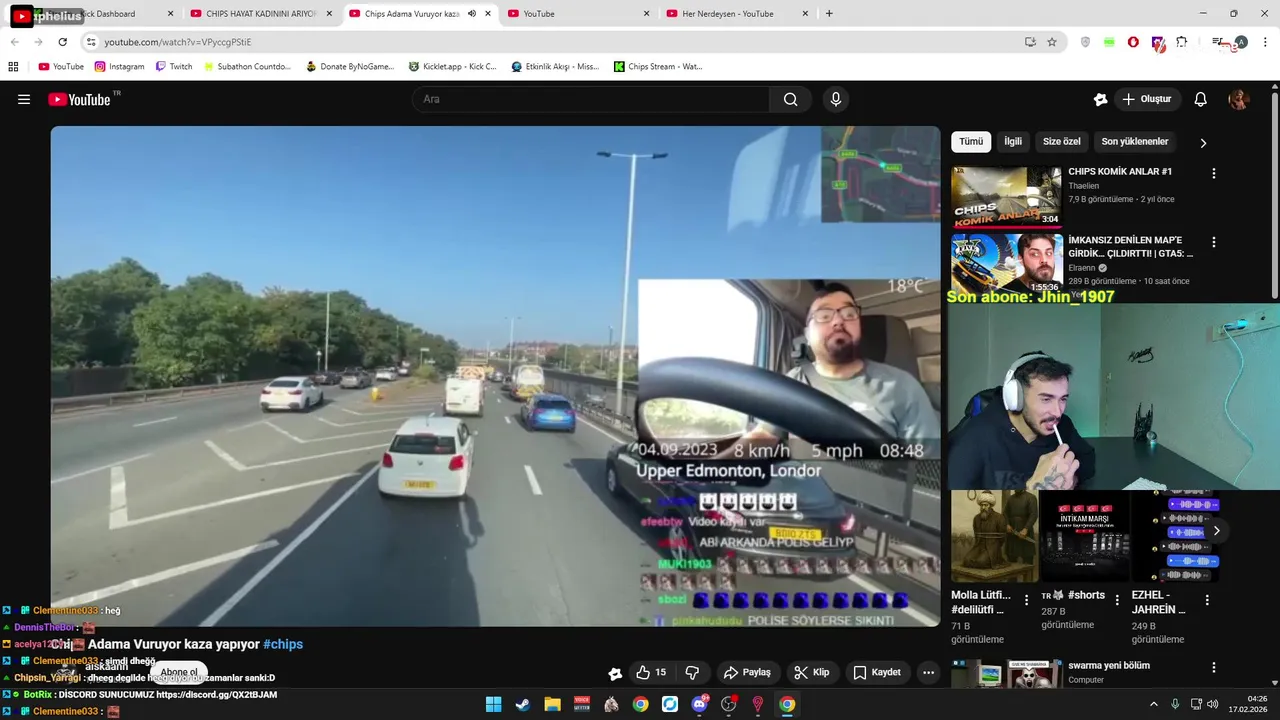Viewport: 1280px width, 720px height.
Task: Click the YouTube search input field
Action: 591,99
